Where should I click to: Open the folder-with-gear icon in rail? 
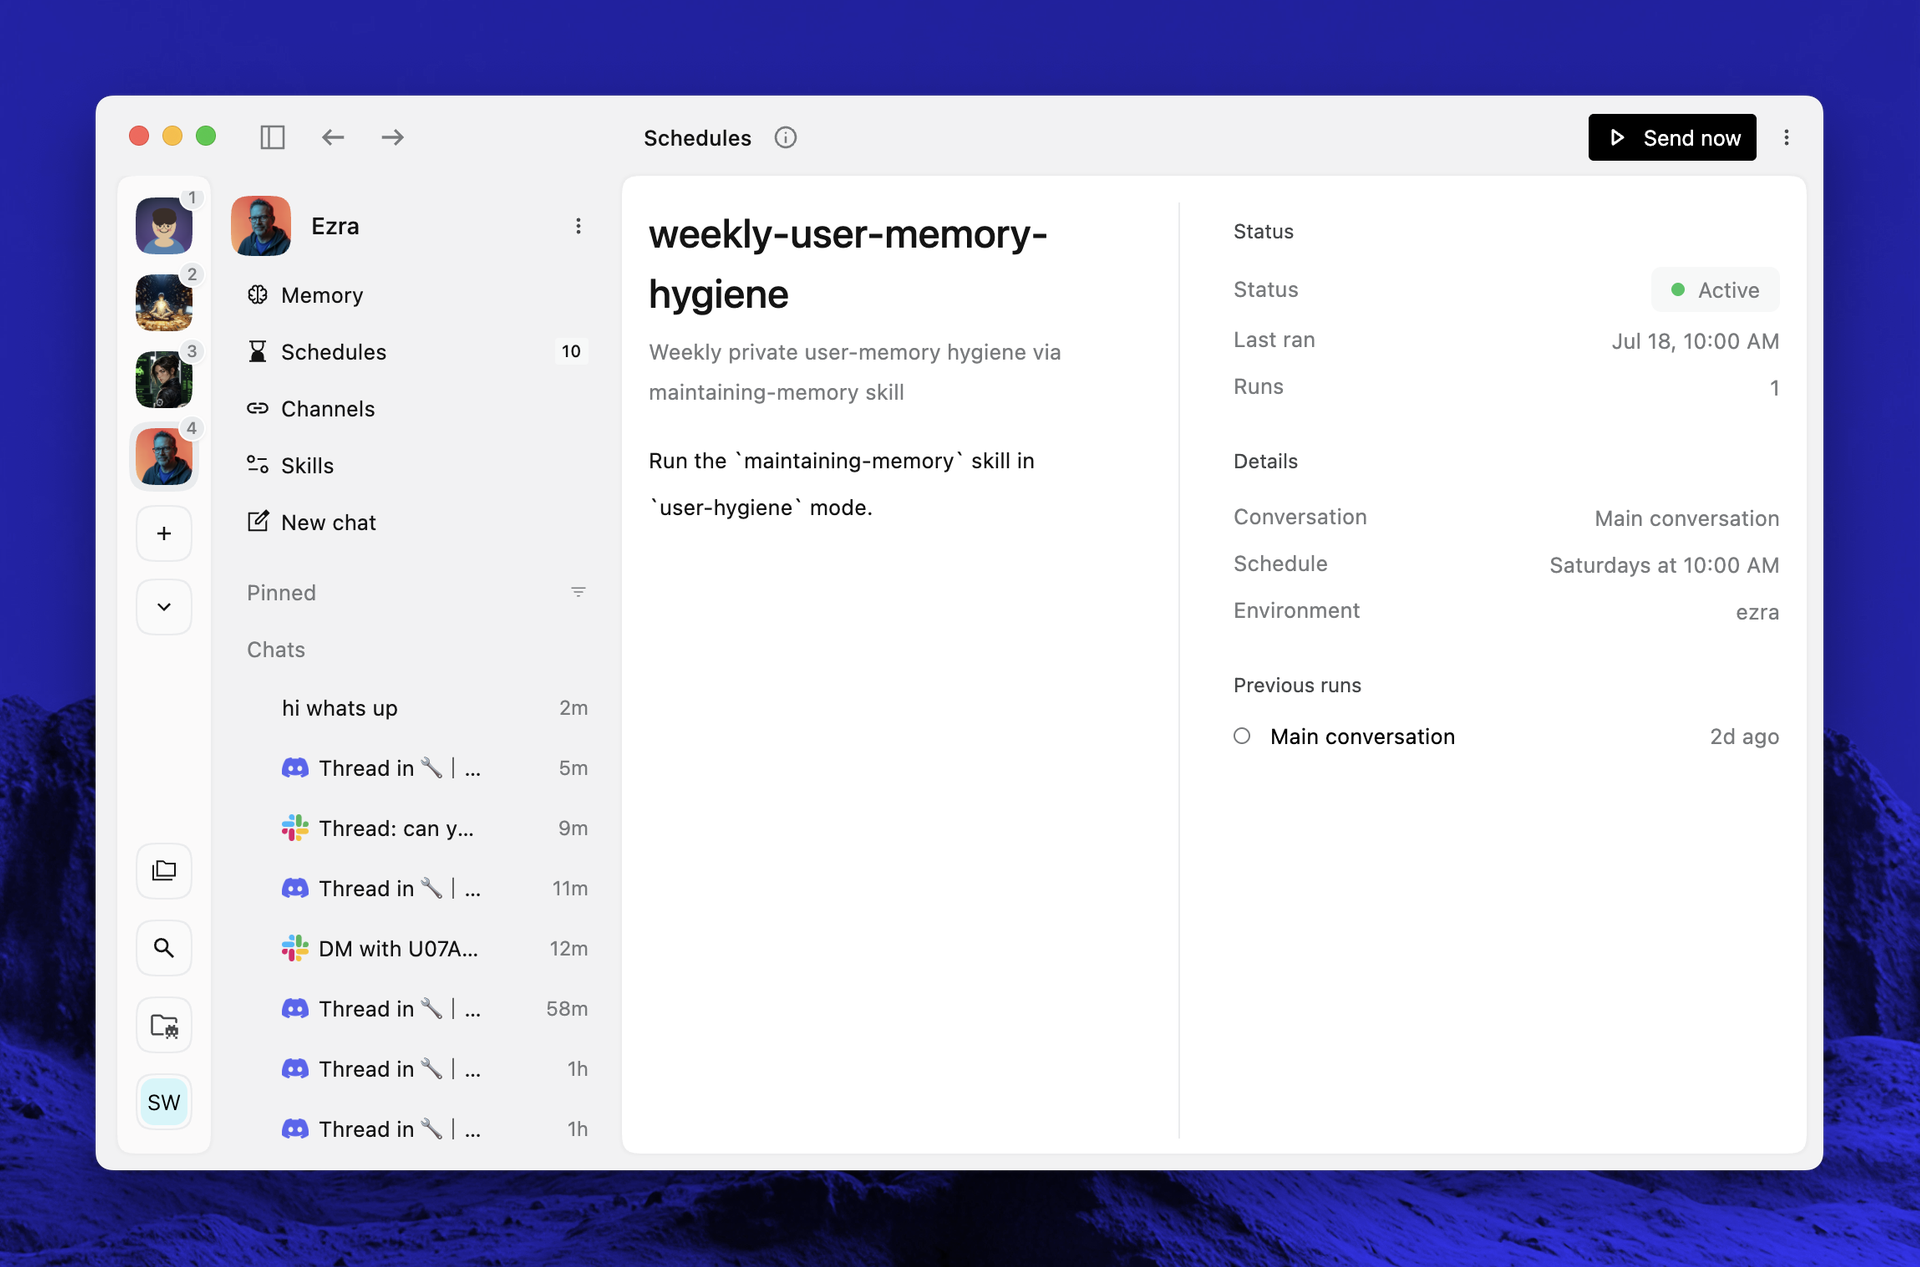pos(164,1025)
